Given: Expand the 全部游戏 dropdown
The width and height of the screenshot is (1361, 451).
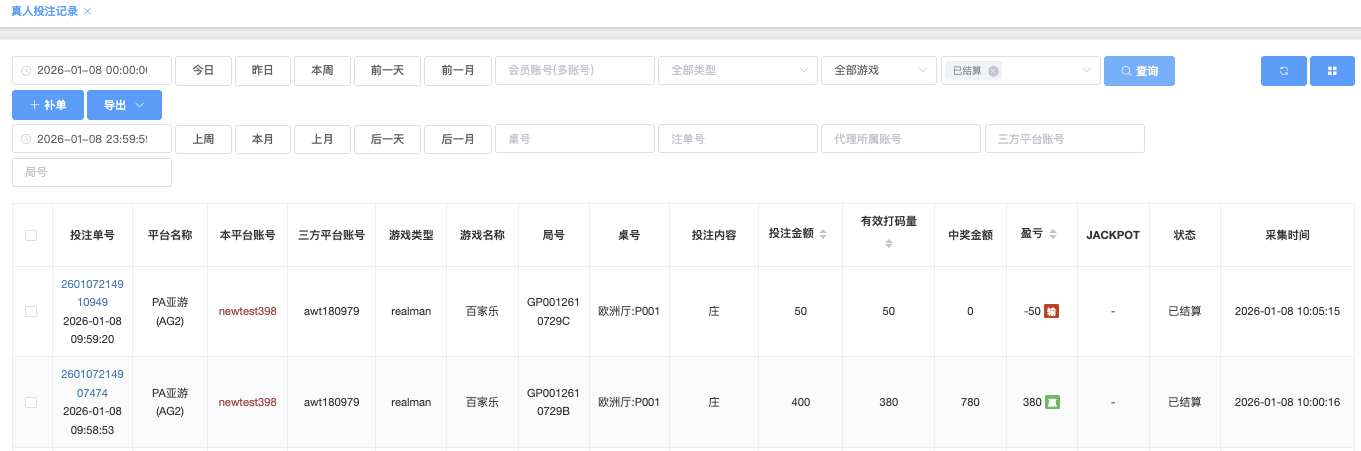Looking at the screenshot, I should 878,71.
